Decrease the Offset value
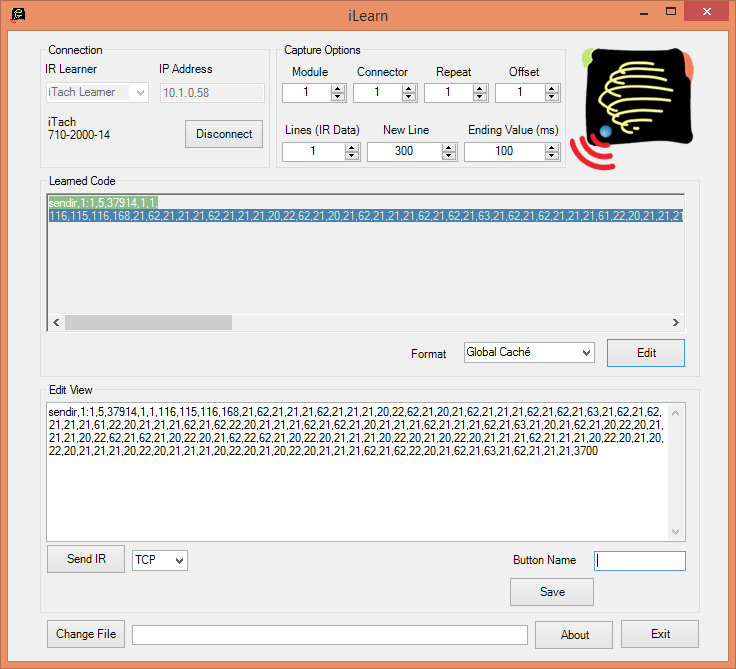The image size is (736, 669). 552,97
